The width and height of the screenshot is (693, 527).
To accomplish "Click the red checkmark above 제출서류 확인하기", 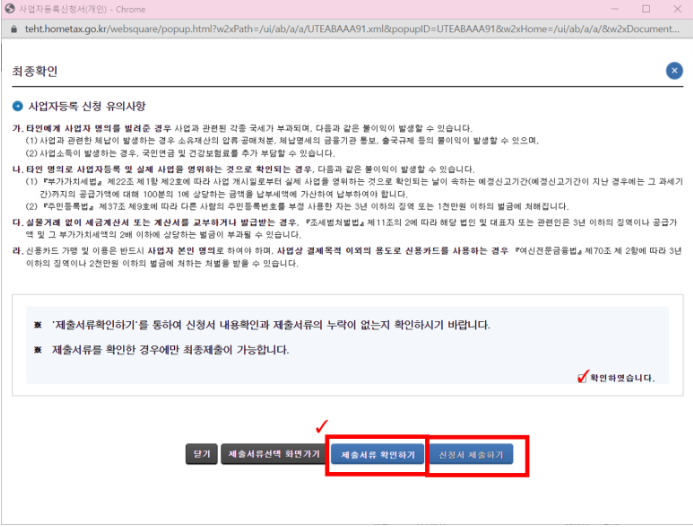I will coord(322,426).
